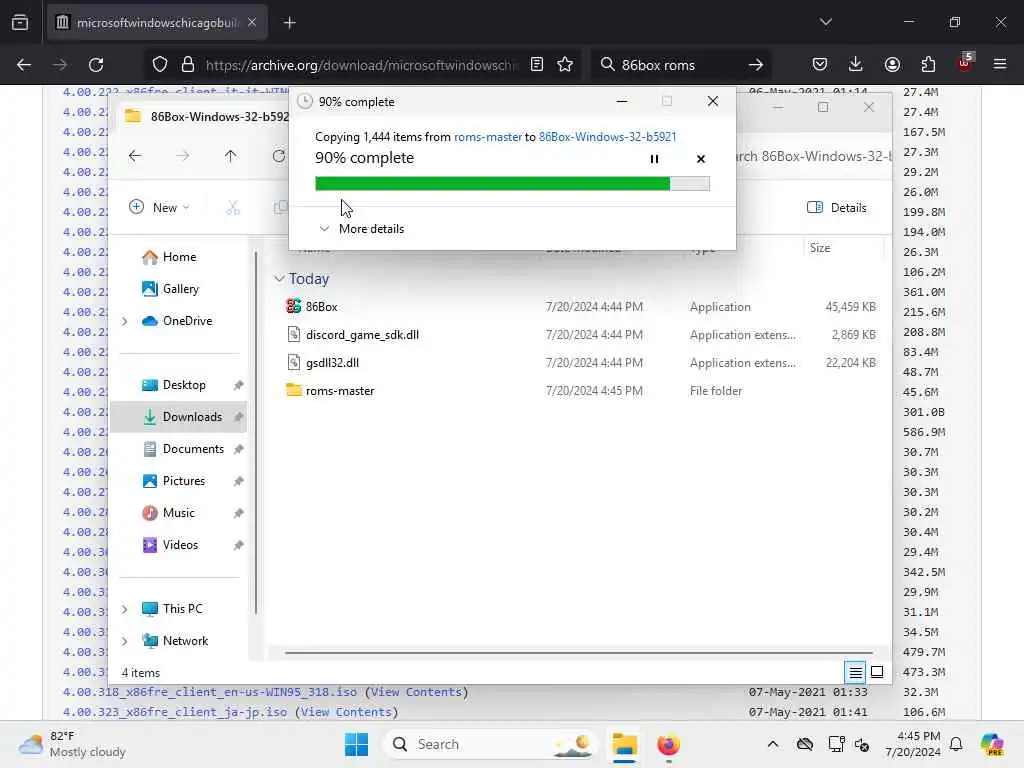Cancel the copy with the X button
The width and height of the screenshot is (1024, 768).
click(x=701, y=159)
